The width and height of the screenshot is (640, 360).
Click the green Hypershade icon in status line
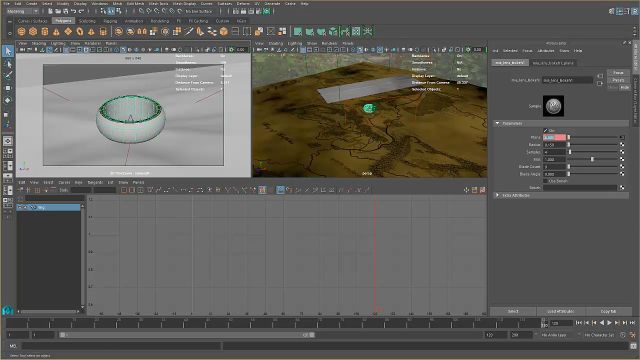pos(267,11)
